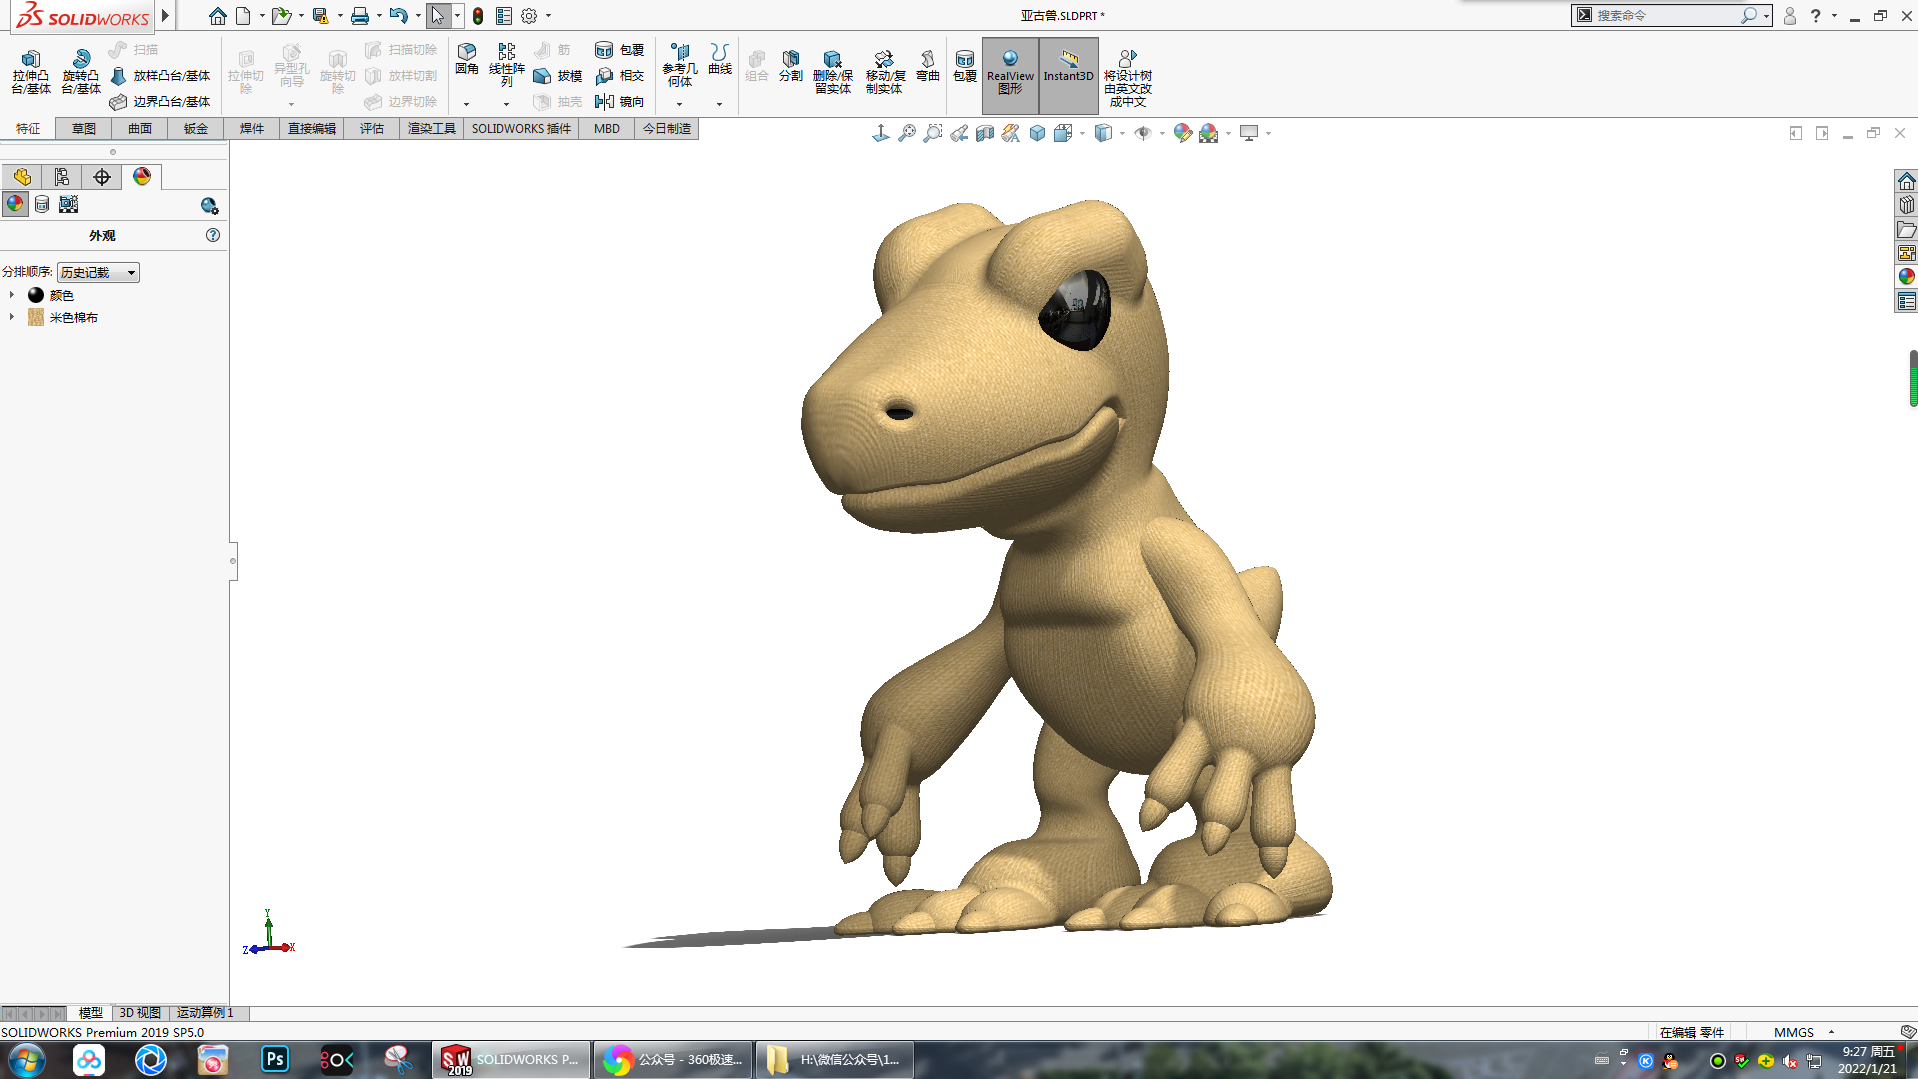Image resolution: width=1918 pixels, height=1079 pixels.
Task: Print the document using printer icon
Action: point(359,16)
